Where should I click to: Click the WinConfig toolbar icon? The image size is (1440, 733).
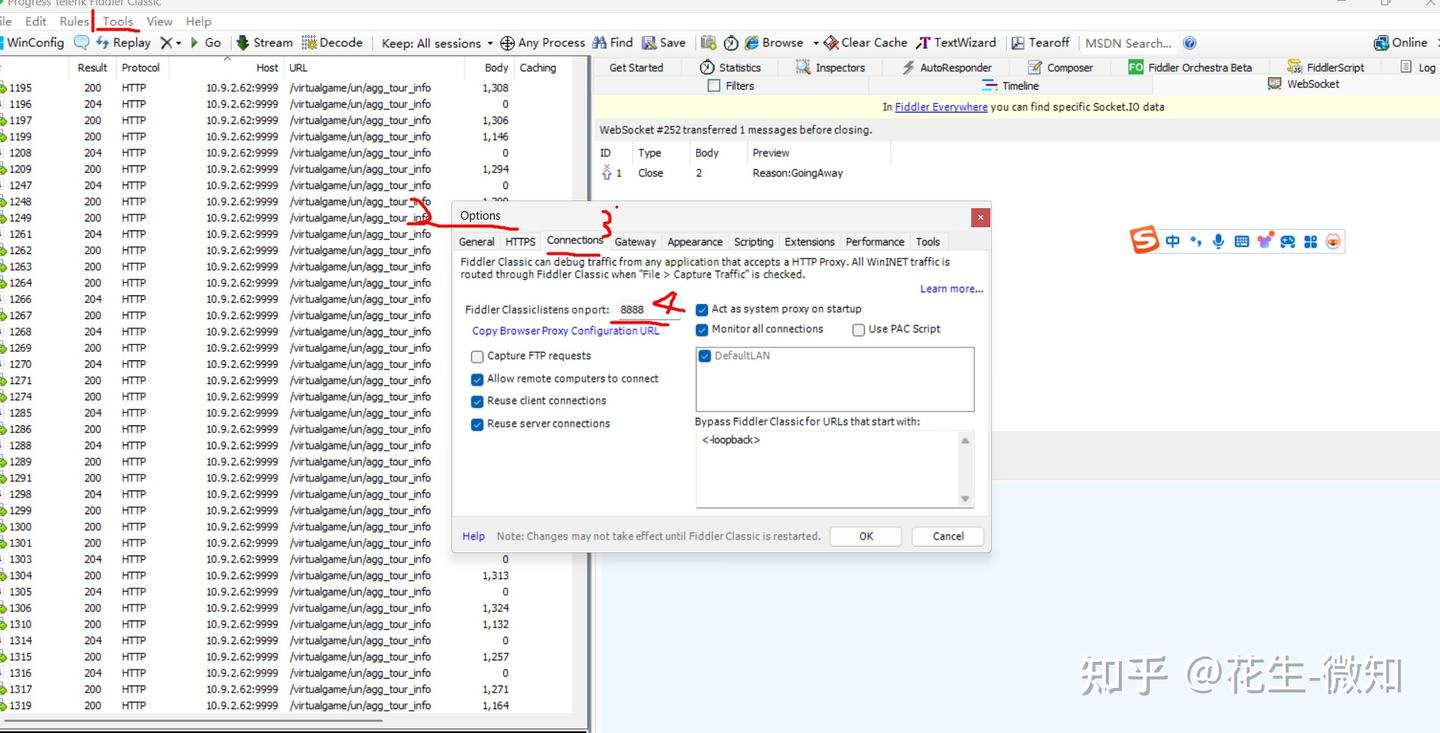(33, 43)
